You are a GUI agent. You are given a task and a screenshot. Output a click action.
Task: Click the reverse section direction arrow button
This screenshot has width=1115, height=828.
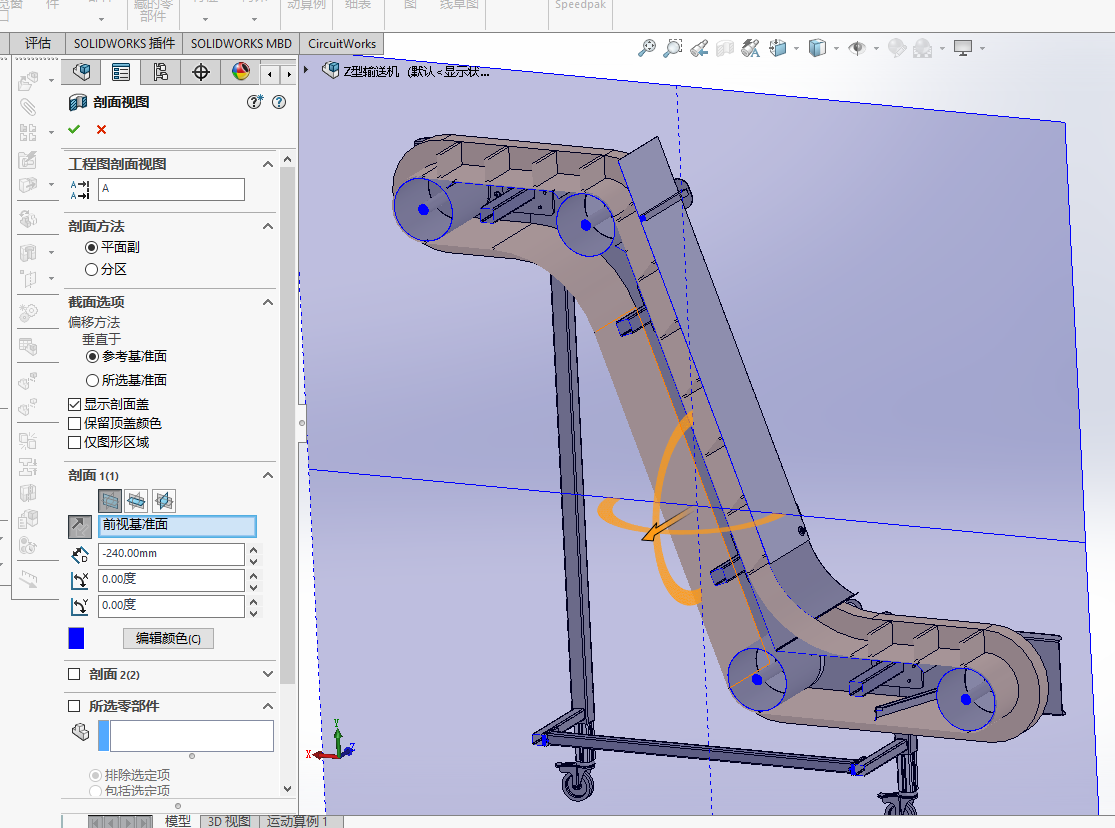tap(79, 525)
